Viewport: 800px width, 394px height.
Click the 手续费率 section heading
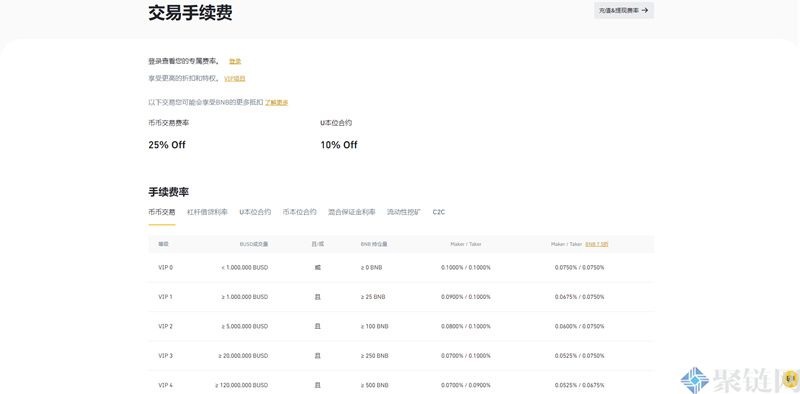[x=169, y=192]
